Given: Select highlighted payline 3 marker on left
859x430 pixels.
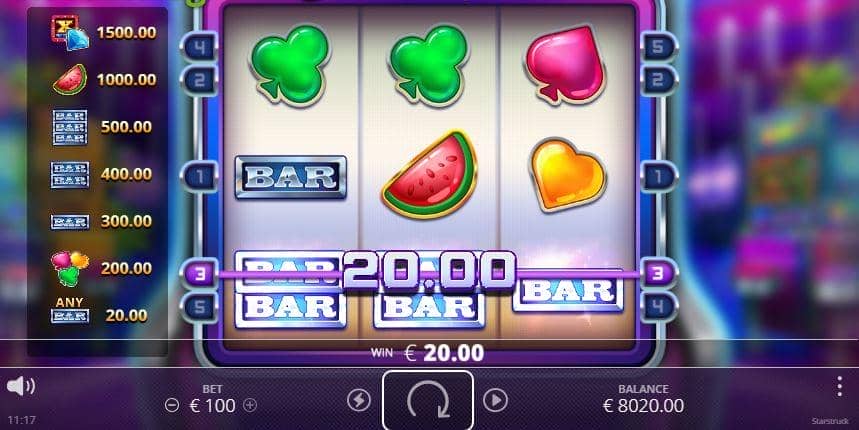Looking at the screenshot, I should click(x=199, y=273).
